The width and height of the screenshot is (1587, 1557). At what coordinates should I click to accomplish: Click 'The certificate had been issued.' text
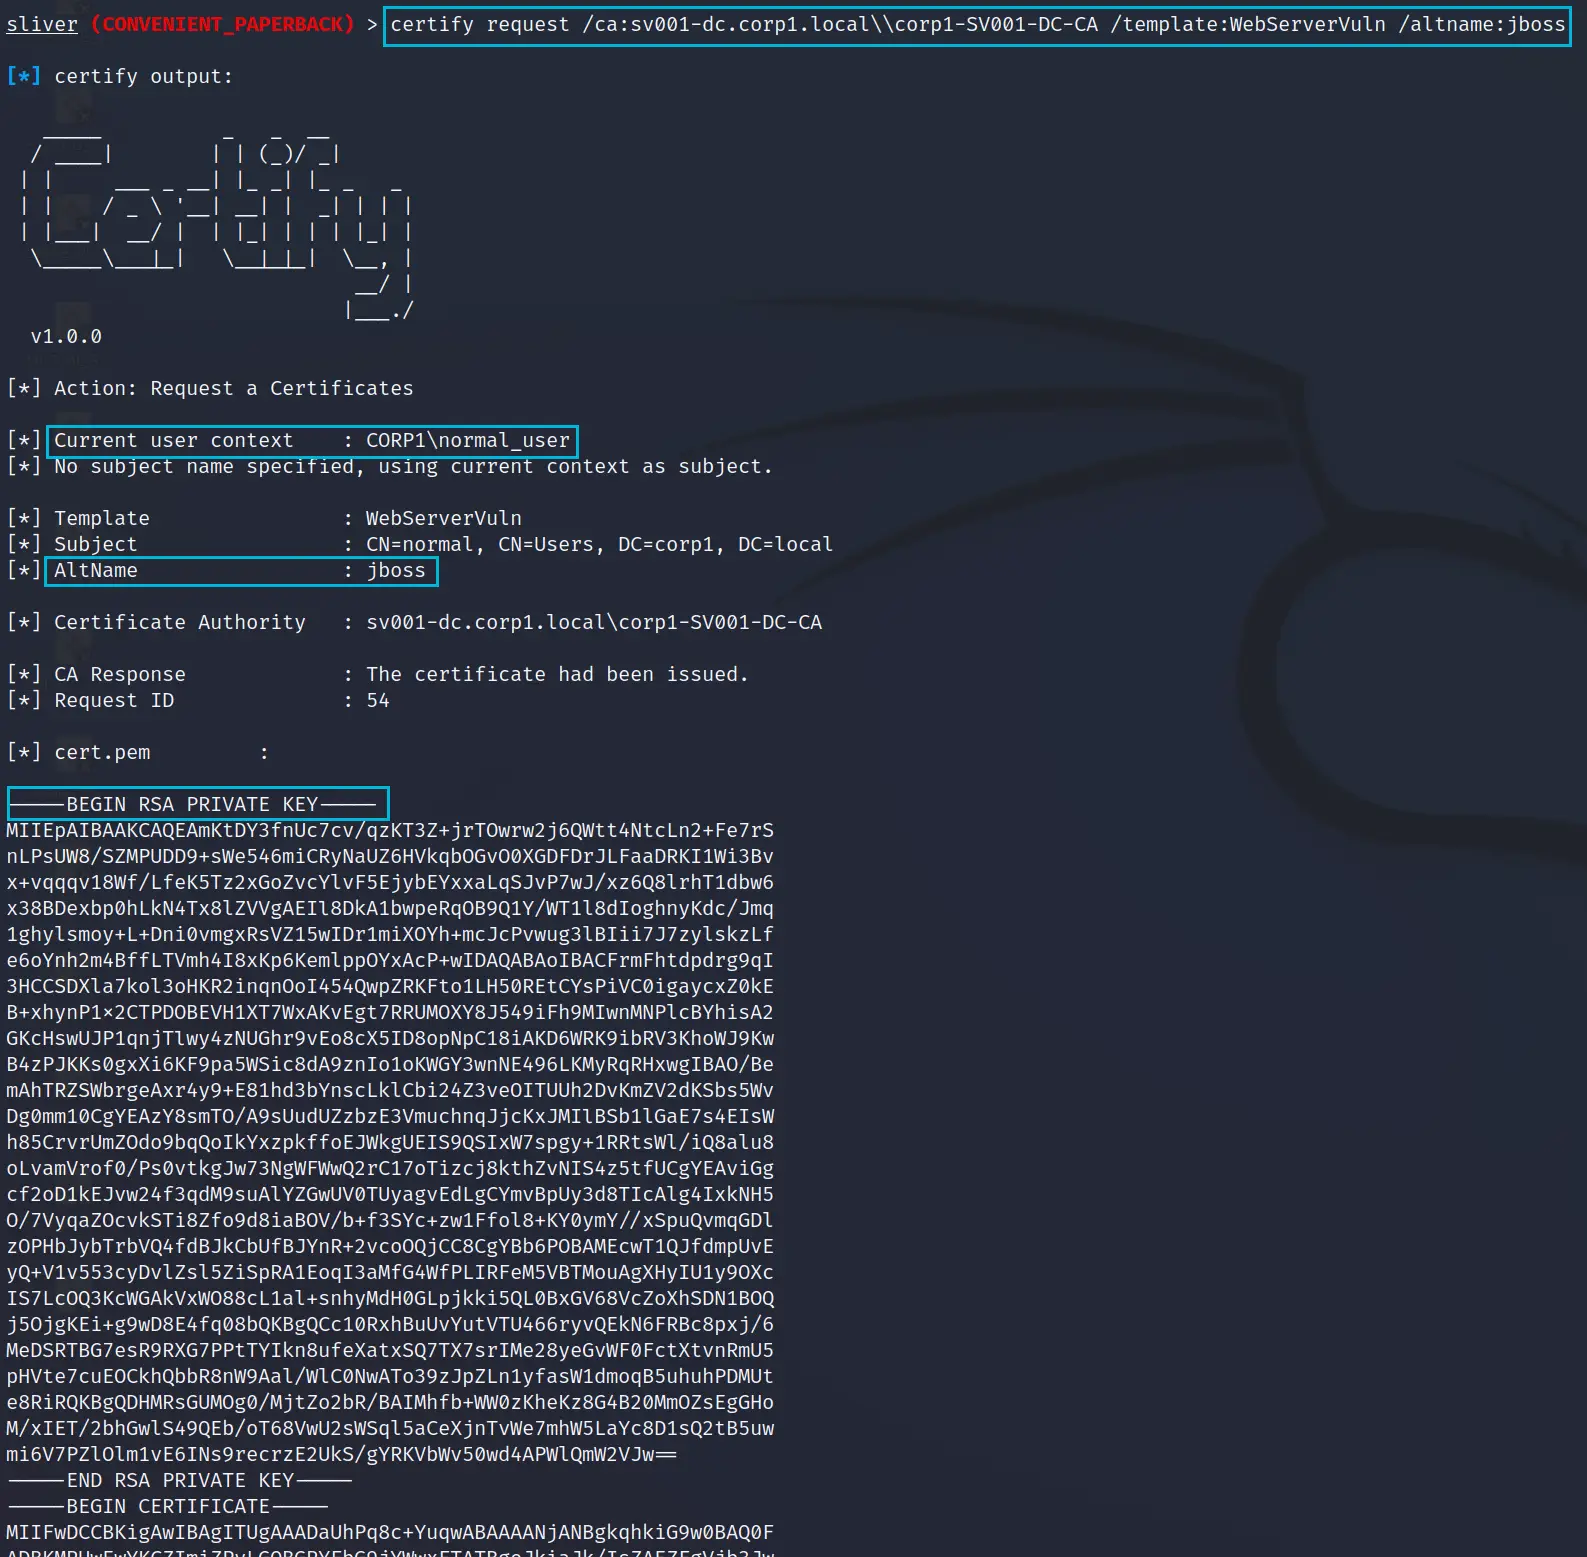[557, 674]
